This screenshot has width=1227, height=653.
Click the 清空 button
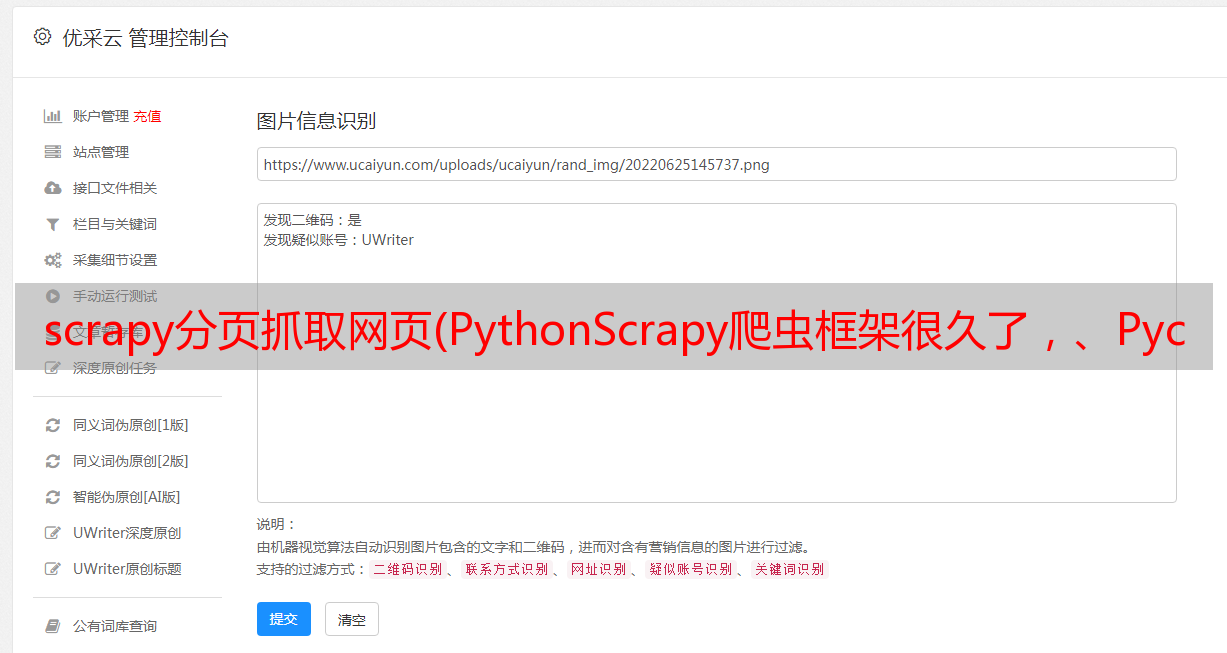tap(352, 619)
